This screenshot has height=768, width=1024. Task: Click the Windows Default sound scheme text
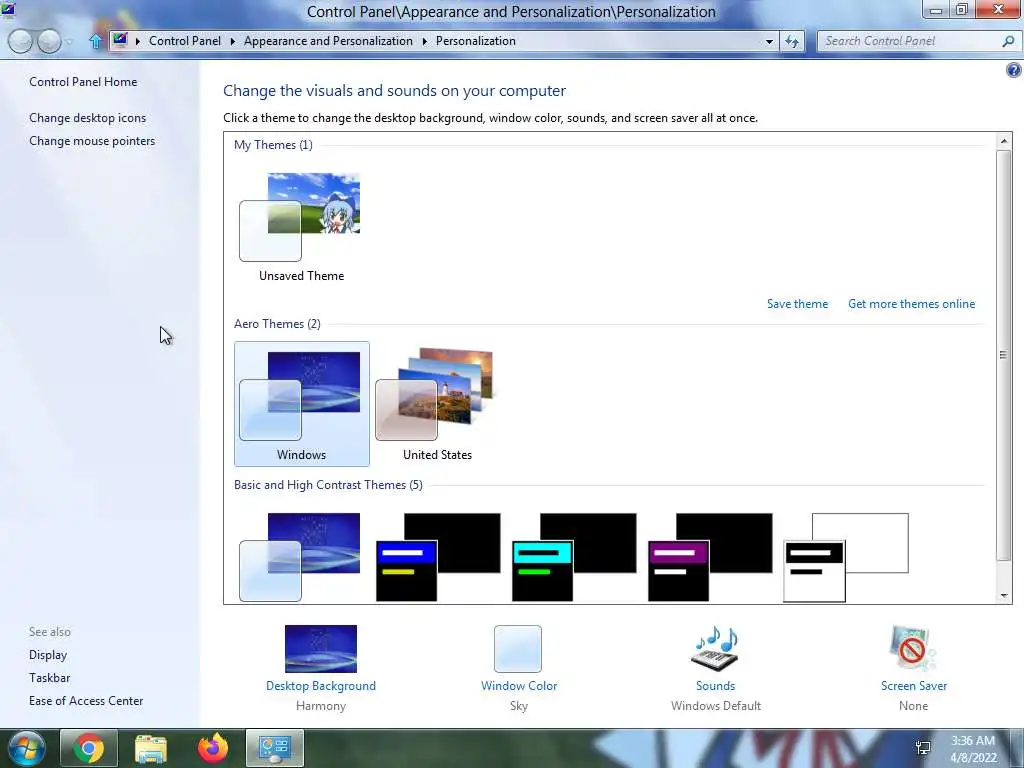point(716,706)
